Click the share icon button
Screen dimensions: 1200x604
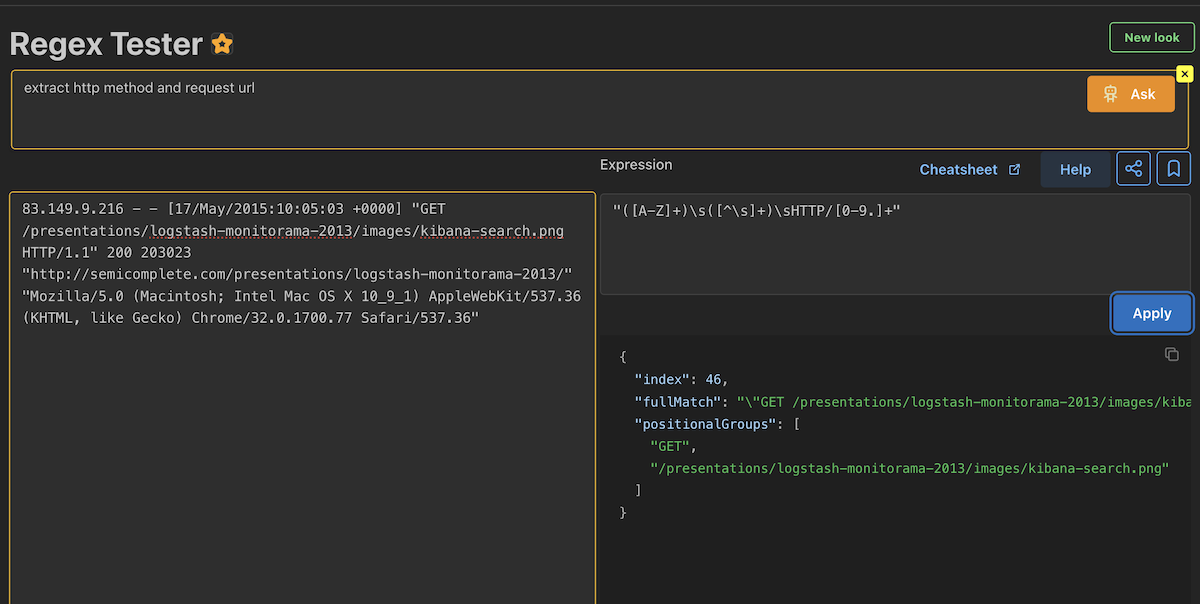[x=1134, y=169]
